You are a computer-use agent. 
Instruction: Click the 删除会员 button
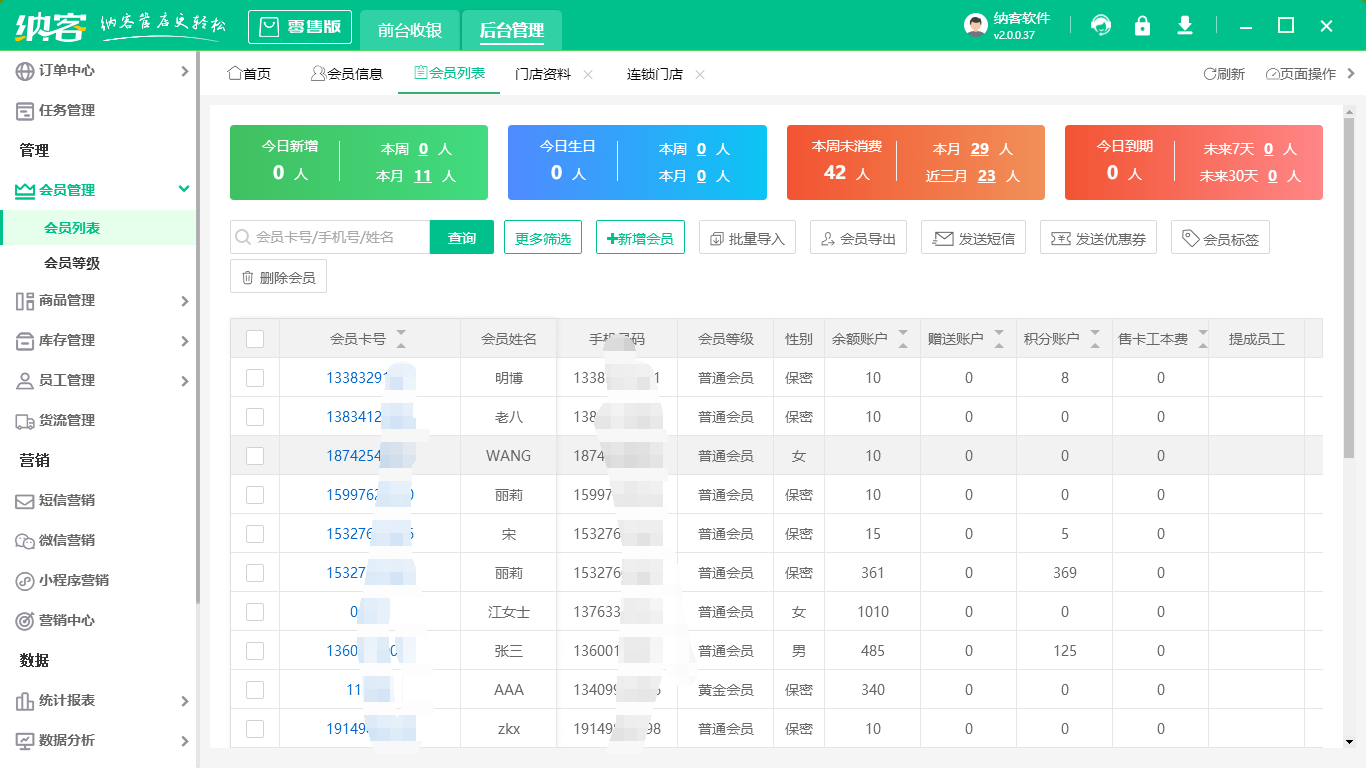(x=278, y=277)
